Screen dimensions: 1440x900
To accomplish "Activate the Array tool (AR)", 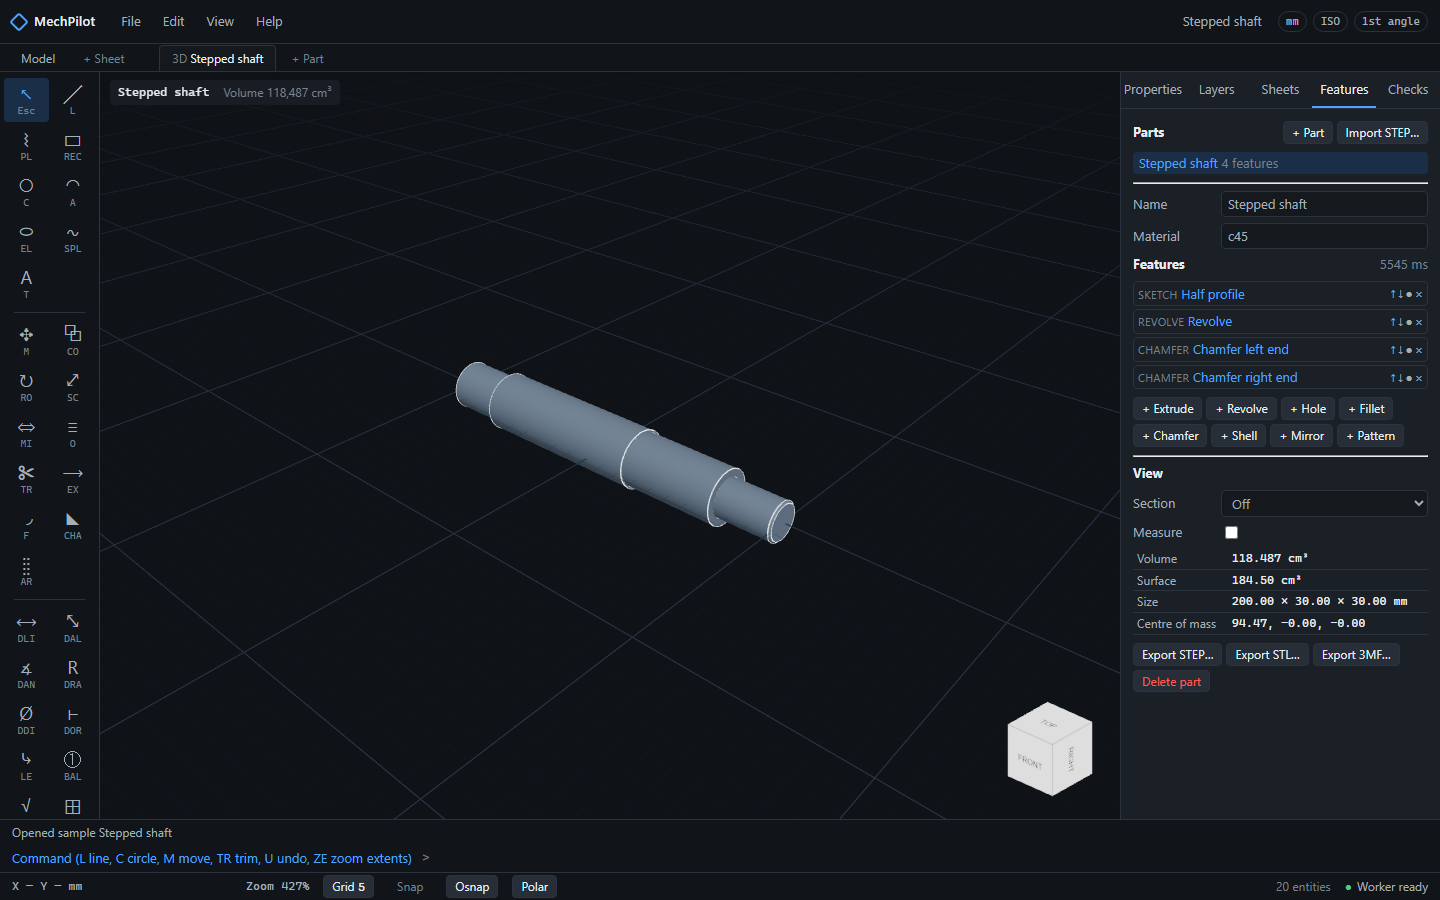I will [x=26, y=571].
